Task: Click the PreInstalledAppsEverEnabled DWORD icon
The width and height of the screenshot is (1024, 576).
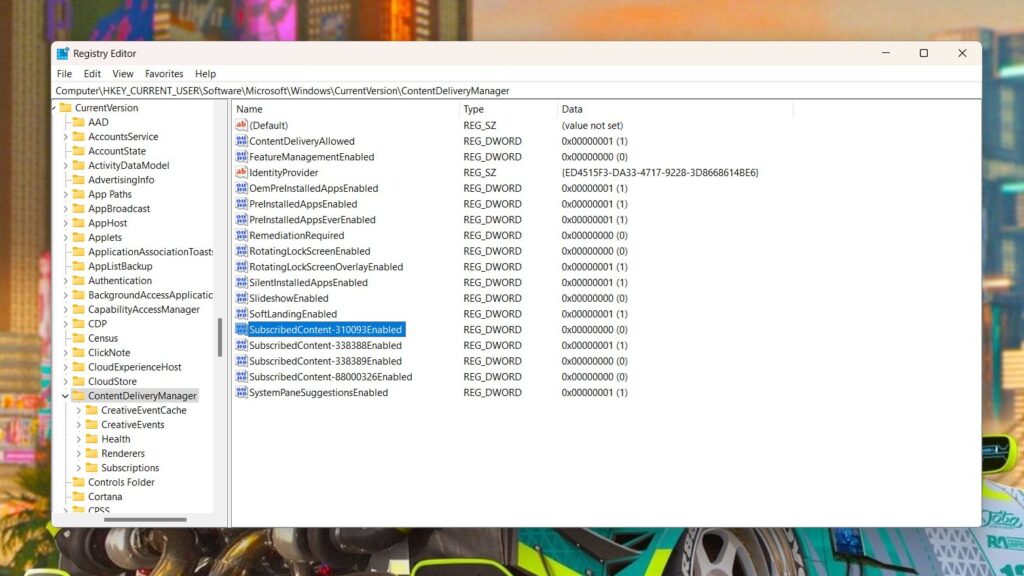Action: (x=241, y=219)
